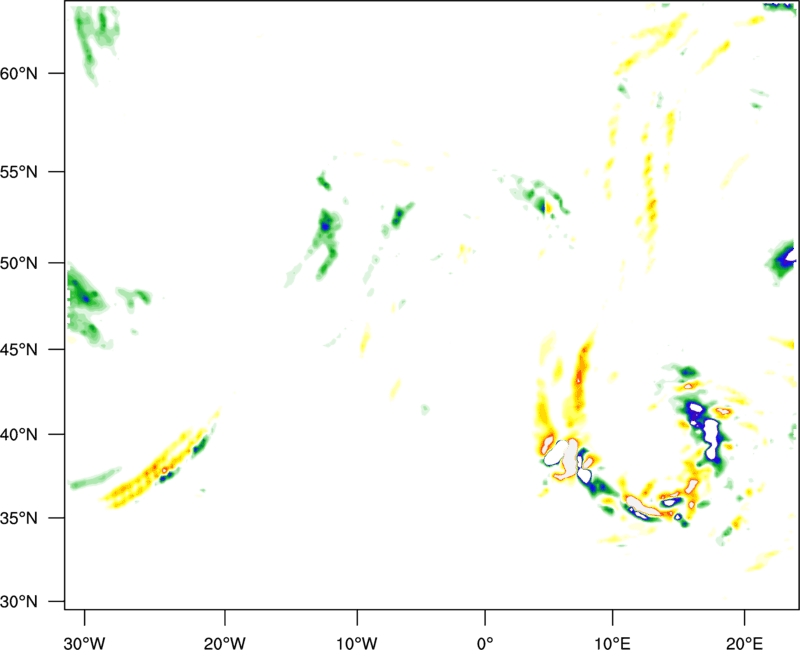Click the 45°N latitude label
Screen dimensions: 800x650
click(x=19, y=349)
